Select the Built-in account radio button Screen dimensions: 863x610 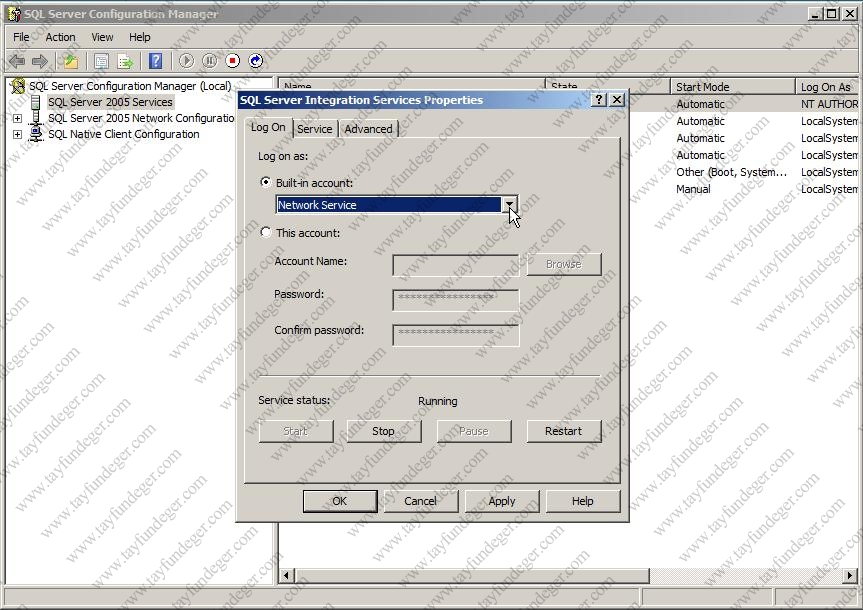[266, 182]
